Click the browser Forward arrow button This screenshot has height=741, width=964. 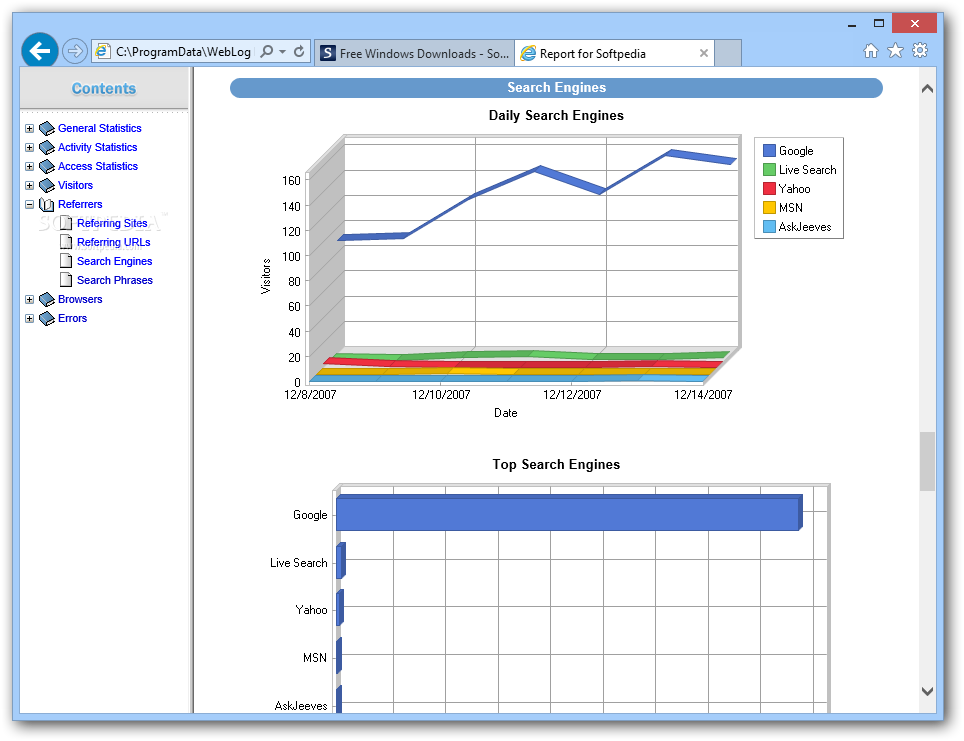74,51
